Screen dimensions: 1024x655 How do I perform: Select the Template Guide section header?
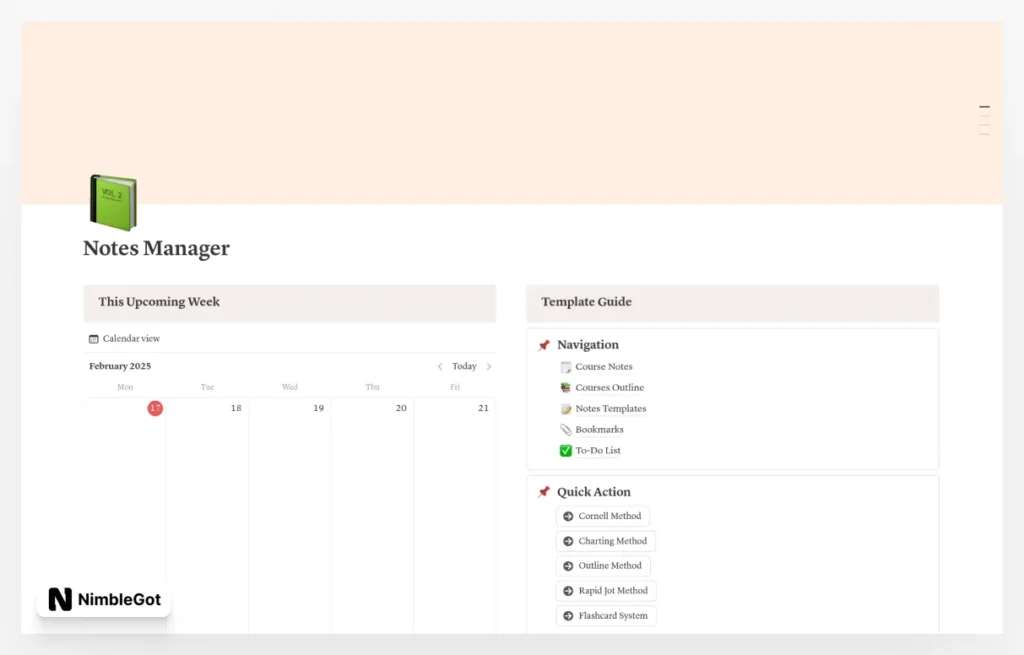(x=585, y=302)
